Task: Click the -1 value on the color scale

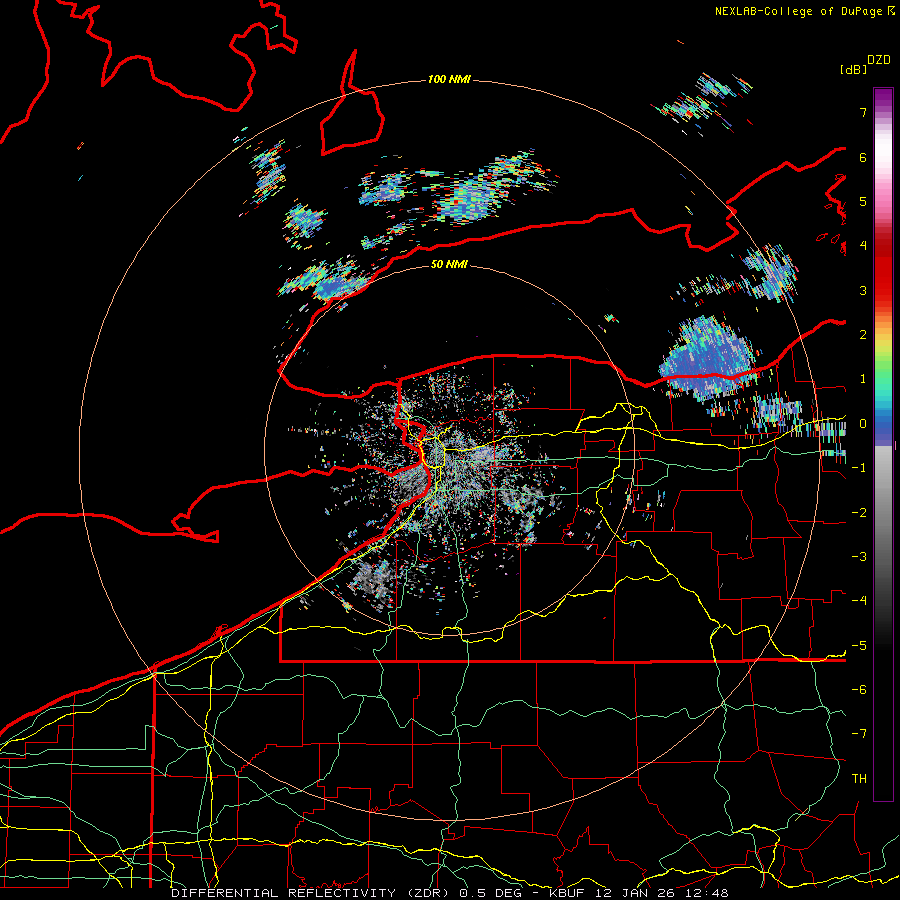Action: click(859, 468)
